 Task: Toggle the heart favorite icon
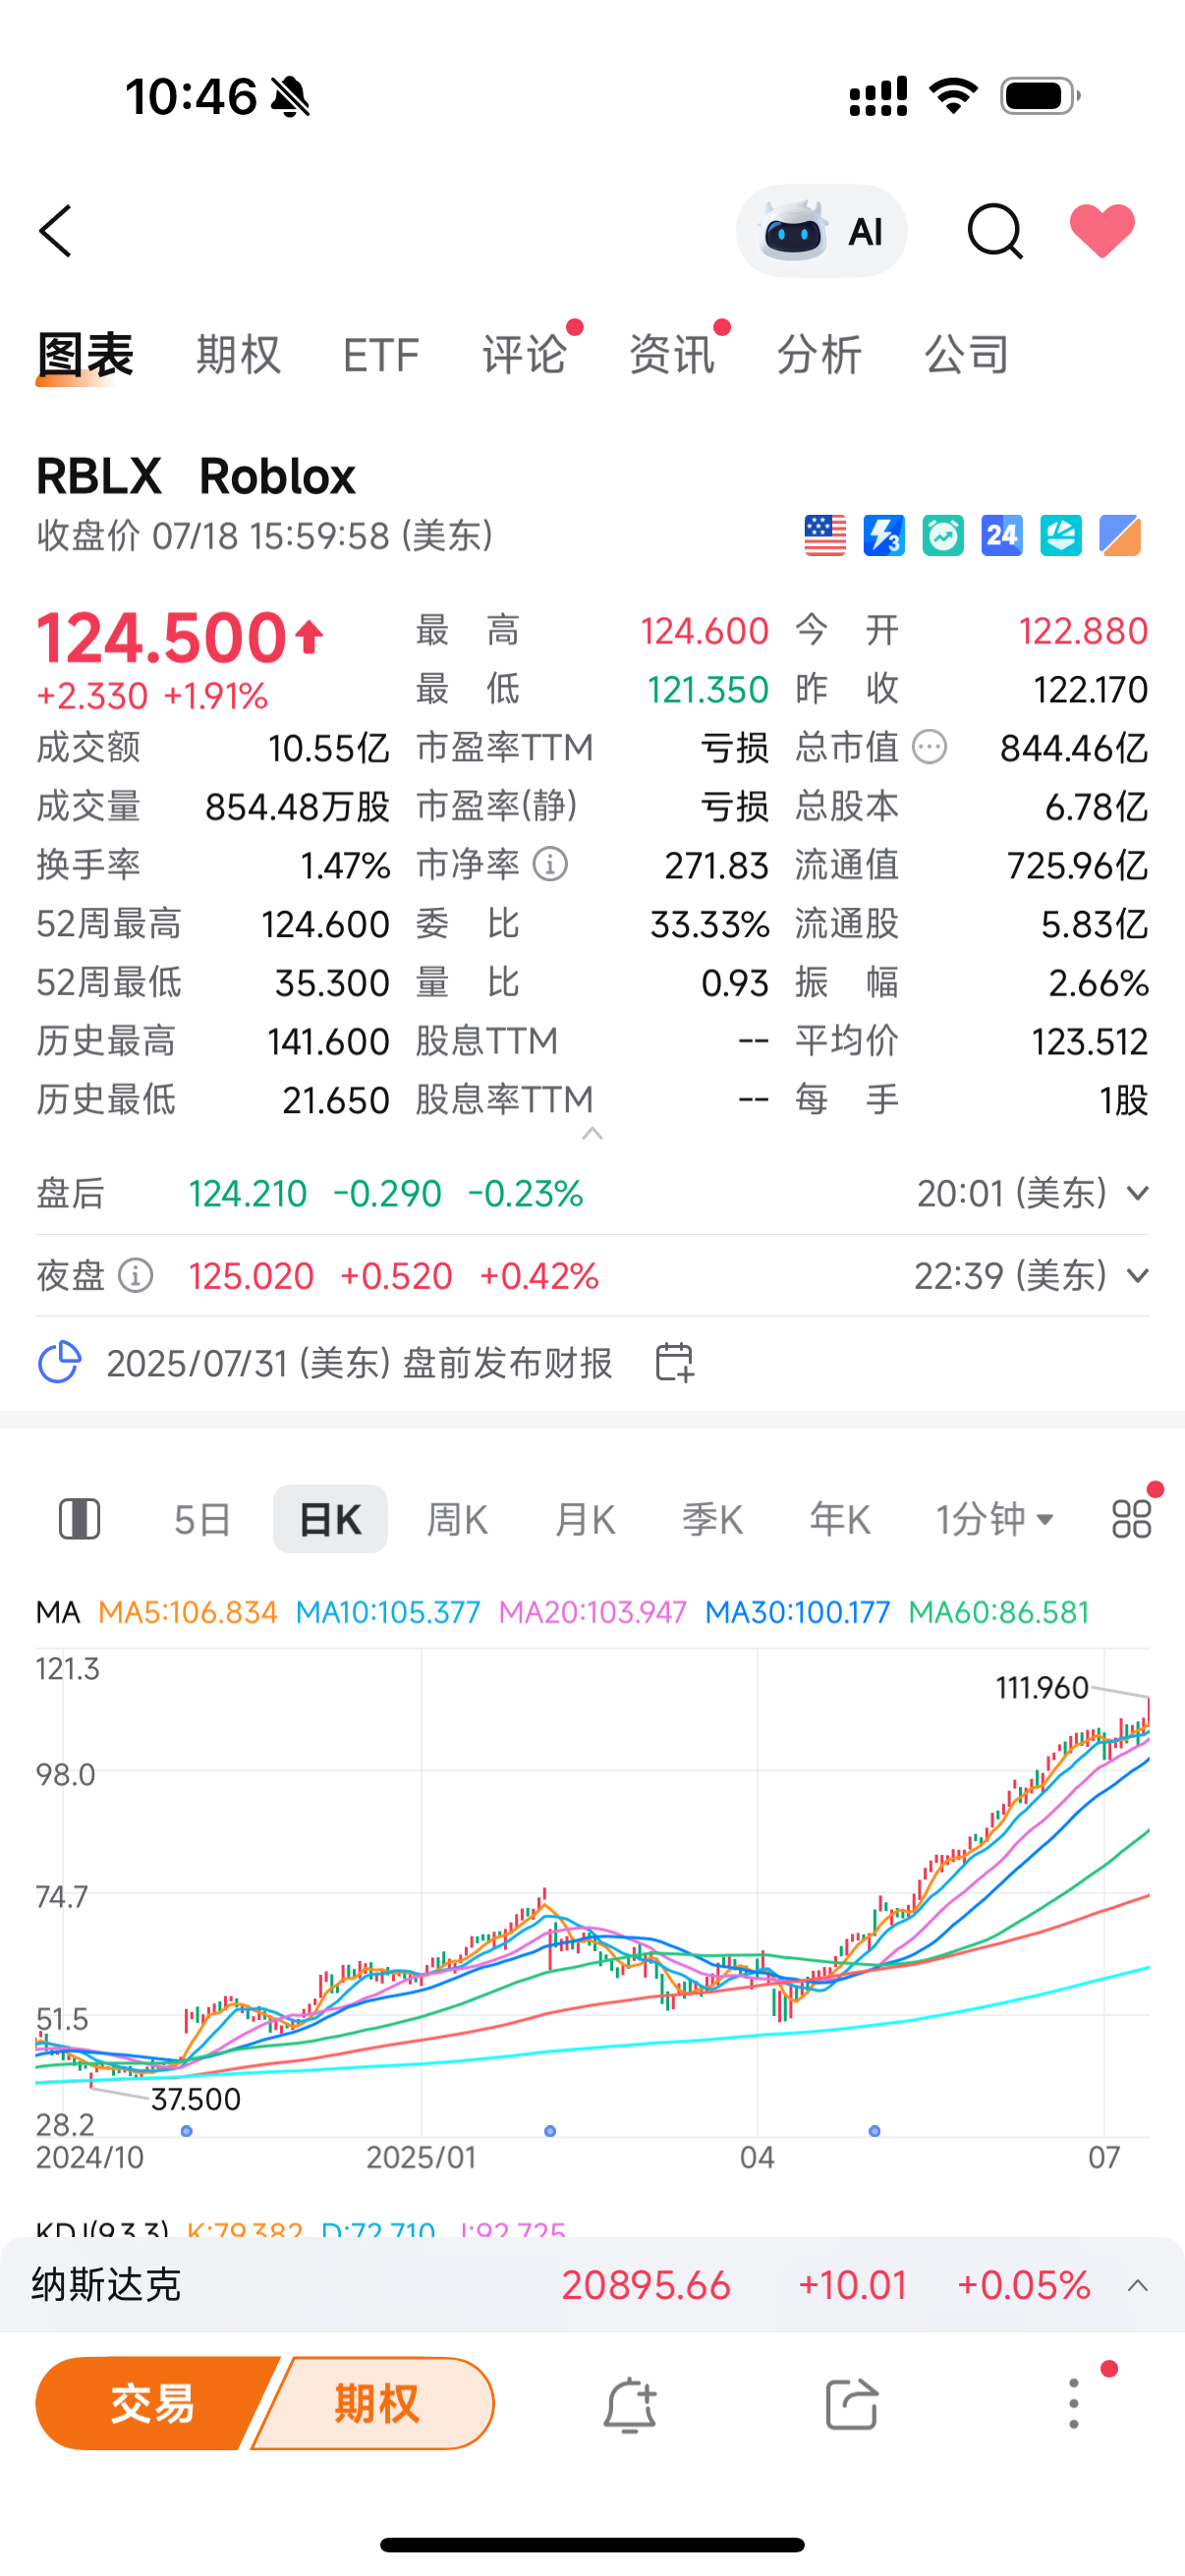tap(1102, 231)
